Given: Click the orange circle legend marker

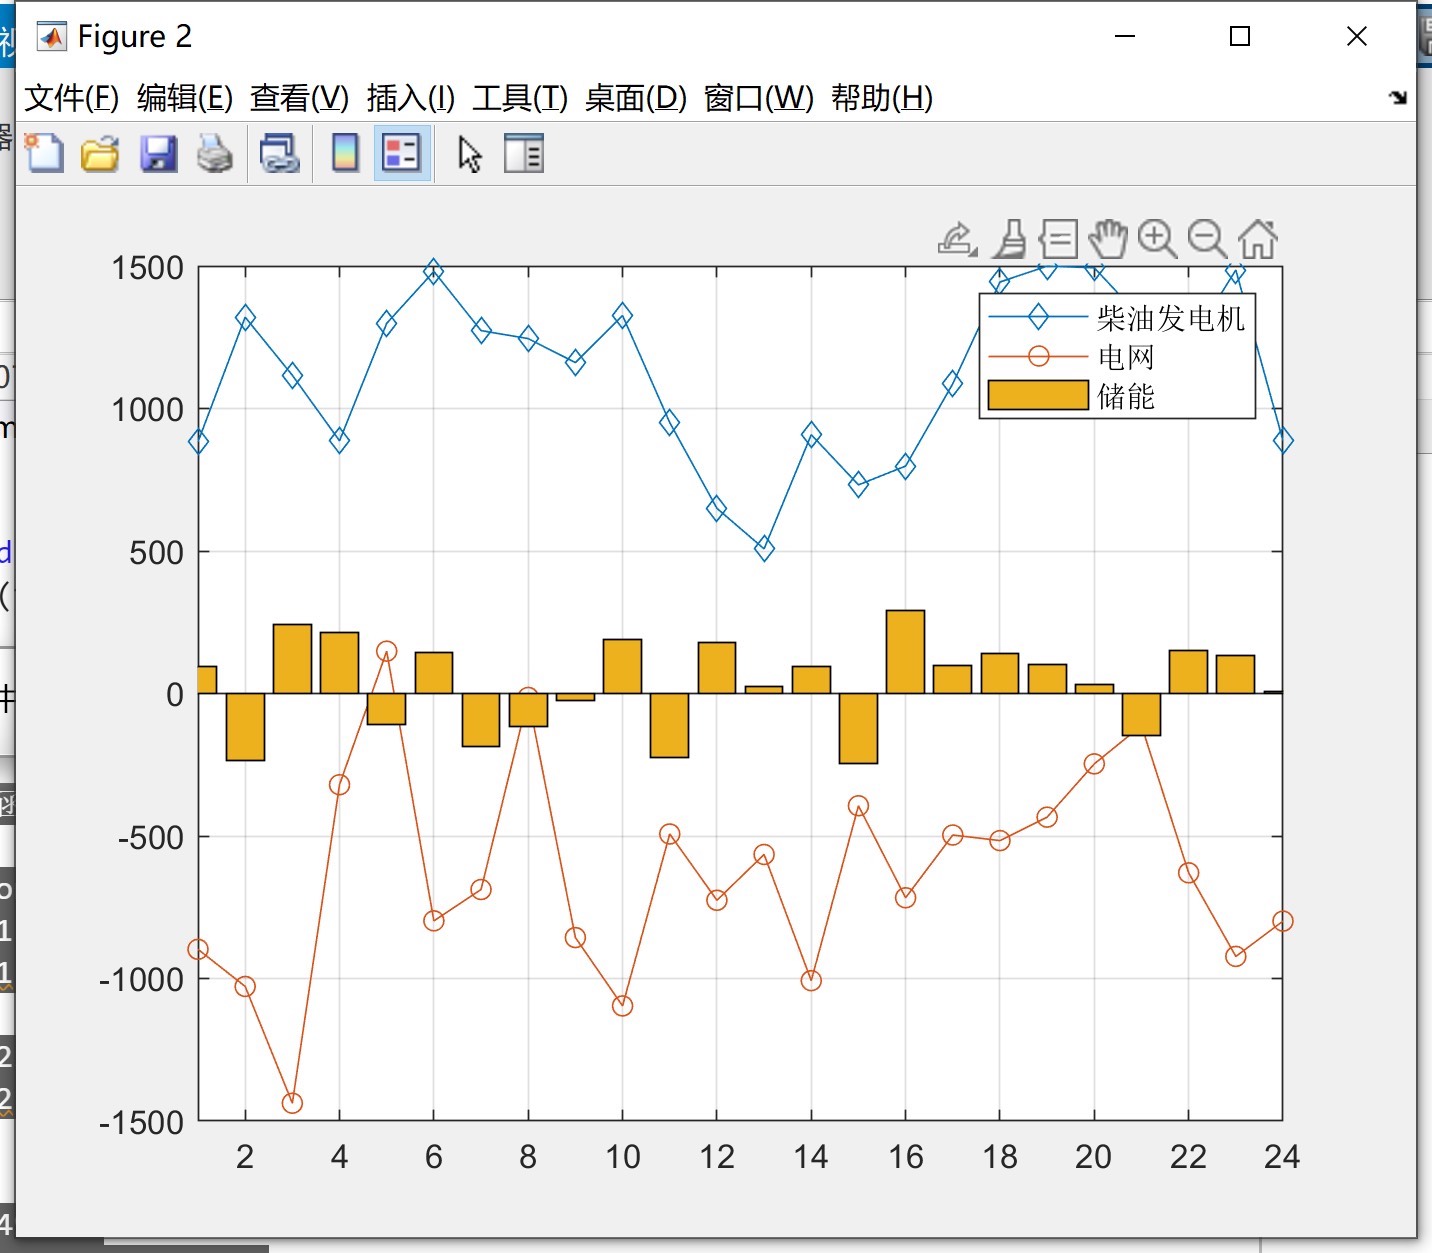Looking at the screenshot, I should pos(1039,356).
